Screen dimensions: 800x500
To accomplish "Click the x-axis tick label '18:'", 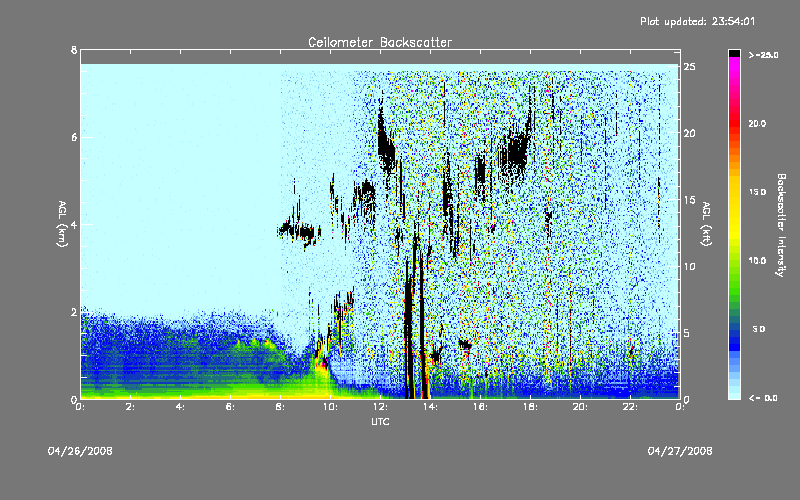I will pyautogui.click(x=531, y=407).
